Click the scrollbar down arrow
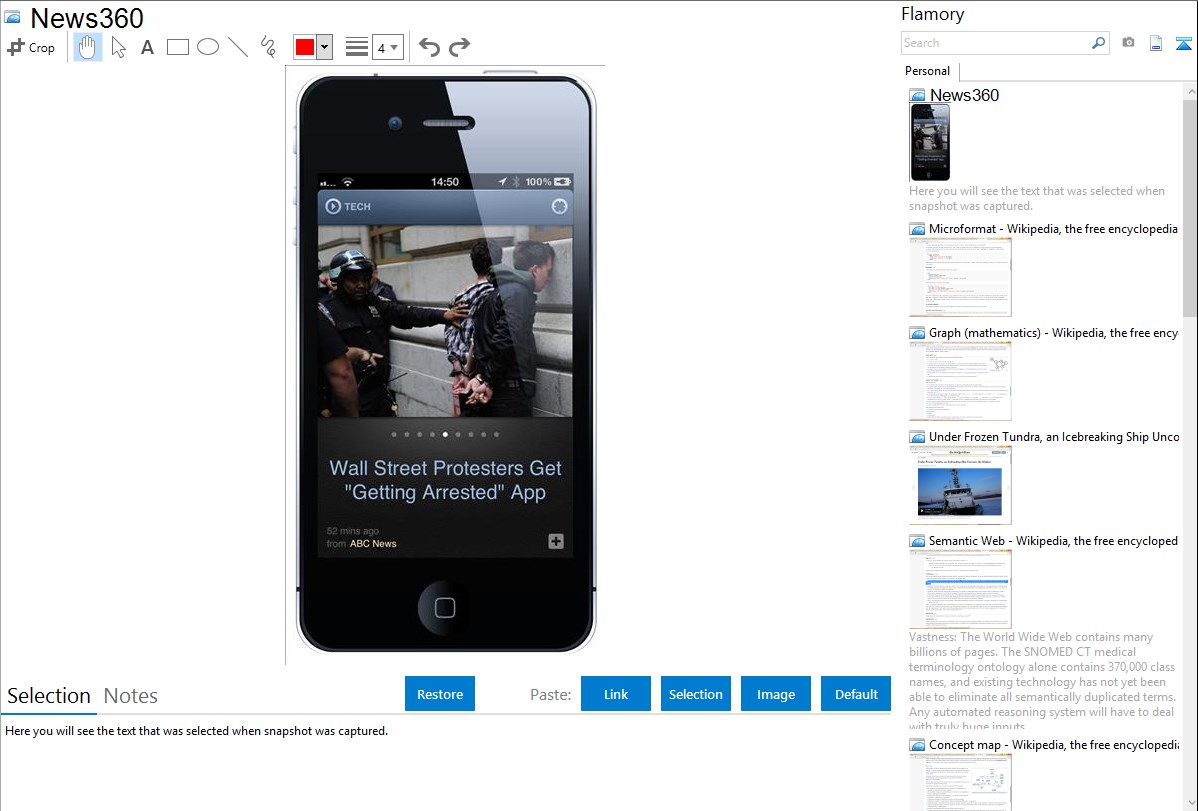 (1190, 803)
